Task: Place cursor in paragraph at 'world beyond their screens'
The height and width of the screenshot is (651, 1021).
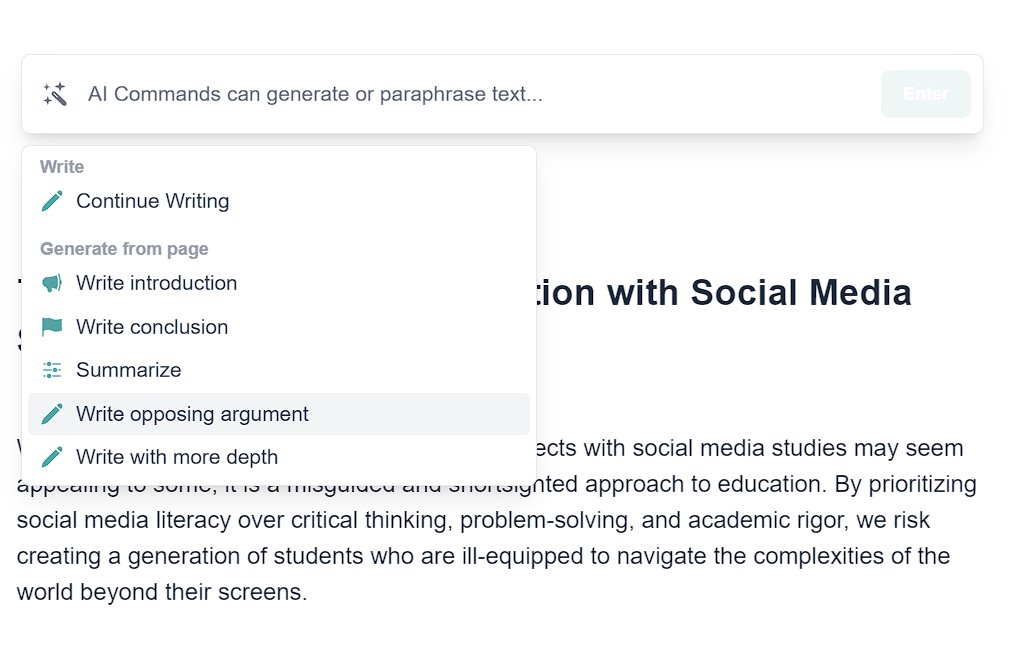Action: 161,592
